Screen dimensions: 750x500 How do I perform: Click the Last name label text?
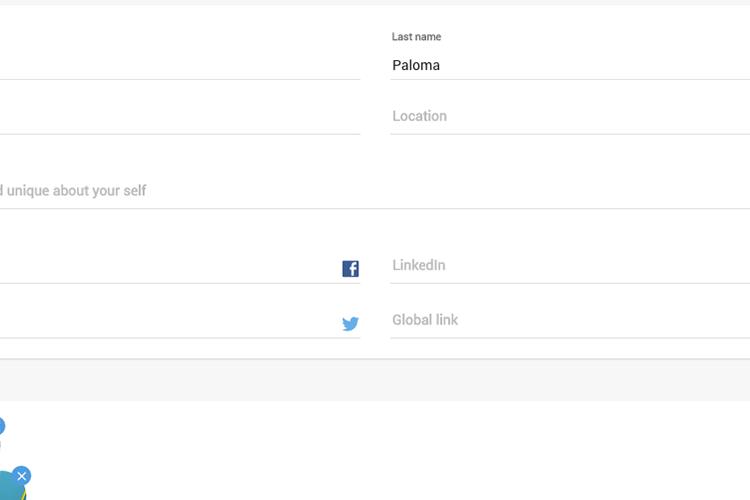(x=416, y=37)
